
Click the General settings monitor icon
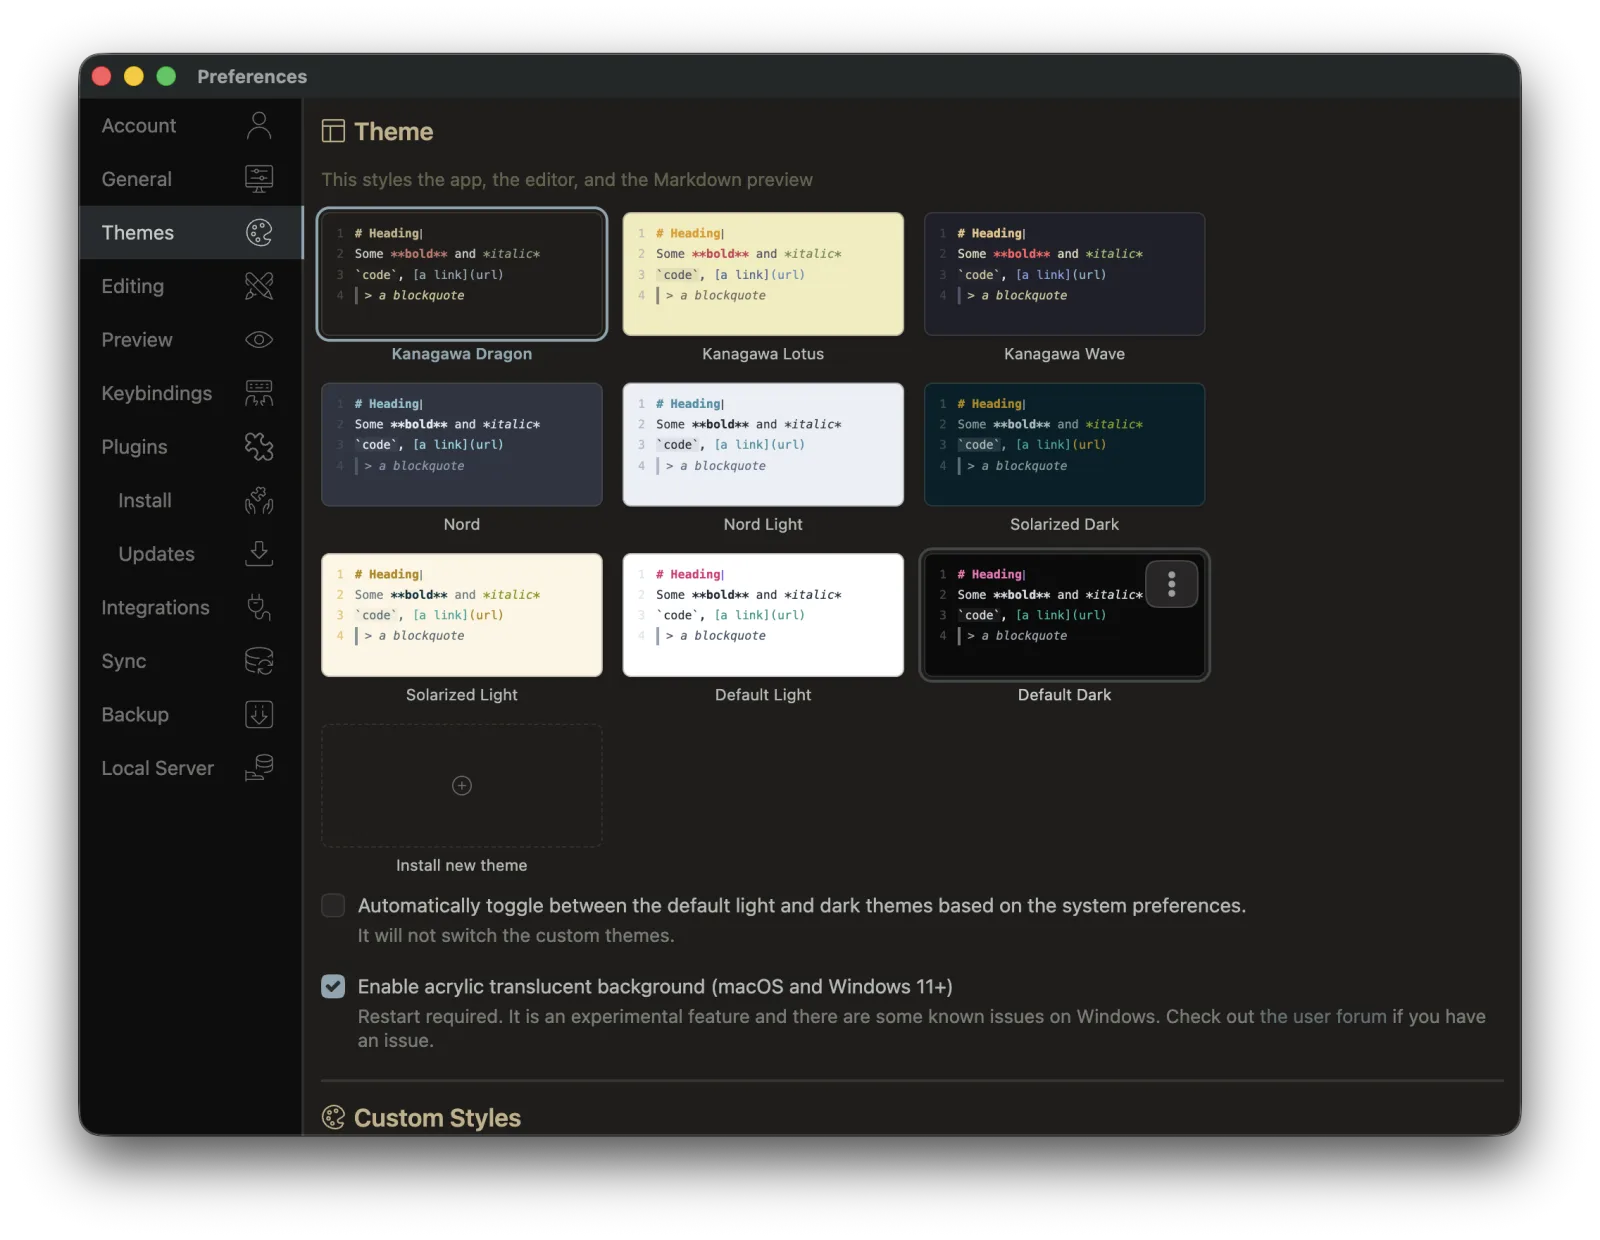(x=259, y=179)
